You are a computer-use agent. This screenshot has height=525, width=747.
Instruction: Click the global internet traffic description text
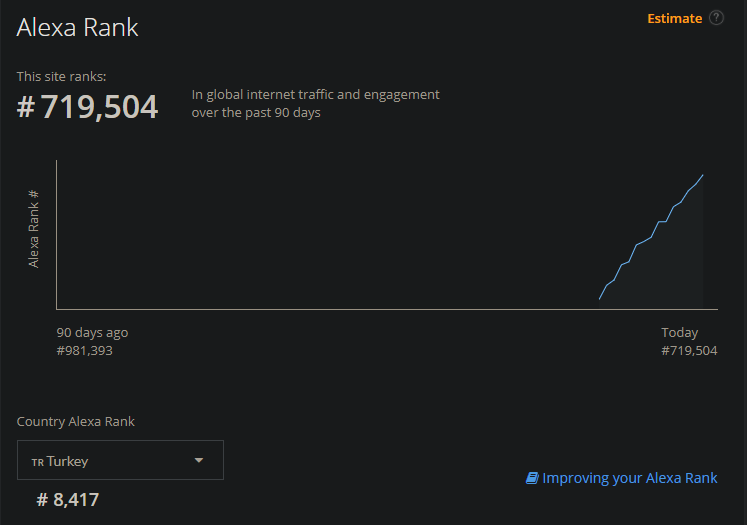[x=315, y=103]
